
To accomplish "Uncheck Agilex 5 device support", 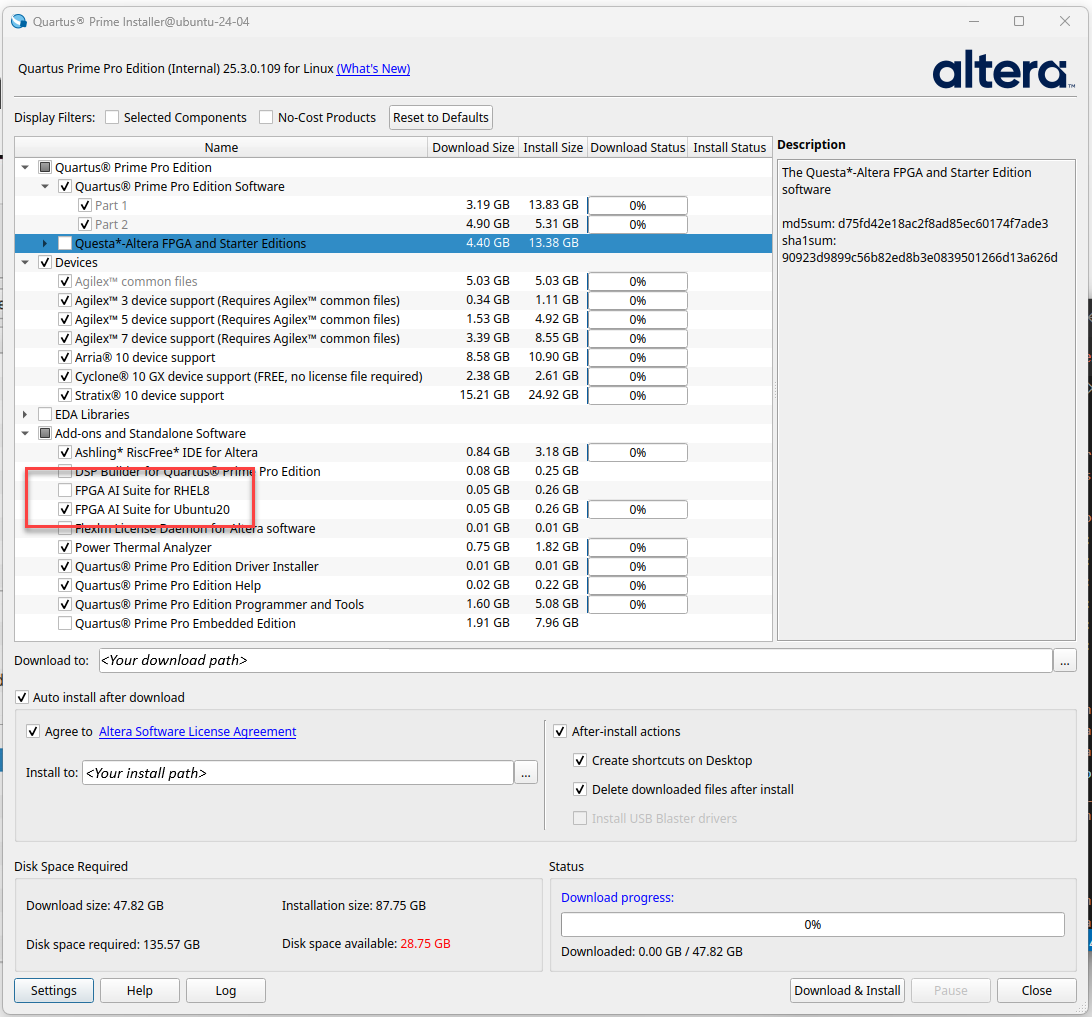I will coord(65,320).
